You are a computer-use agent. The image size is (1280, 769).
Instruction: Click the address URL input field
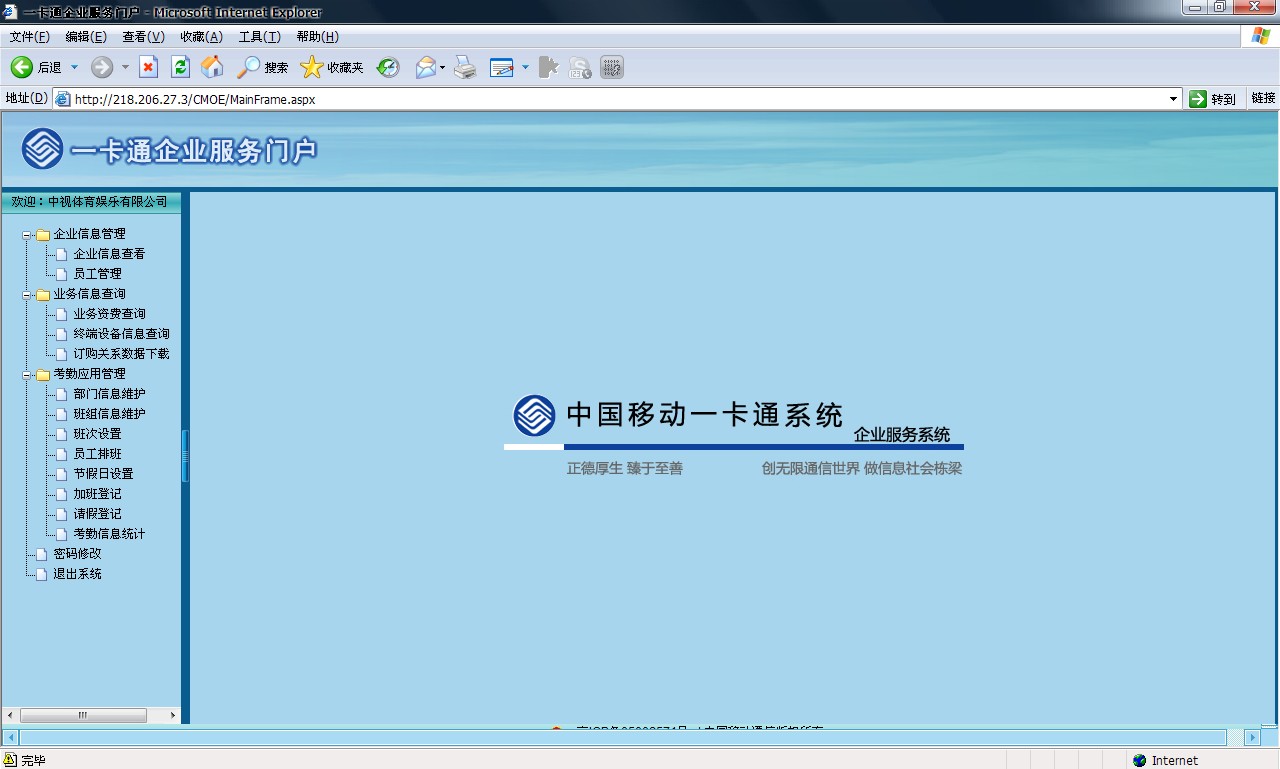618,99
